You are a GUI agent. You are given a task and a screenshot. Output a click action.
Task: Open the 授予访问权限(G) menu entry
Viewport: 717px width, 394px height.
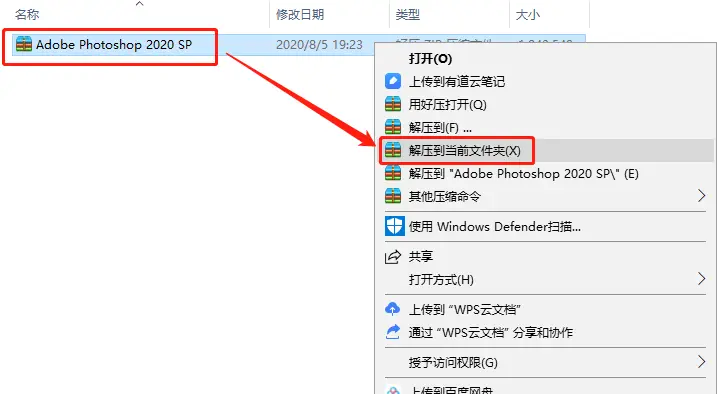point(453,362)
